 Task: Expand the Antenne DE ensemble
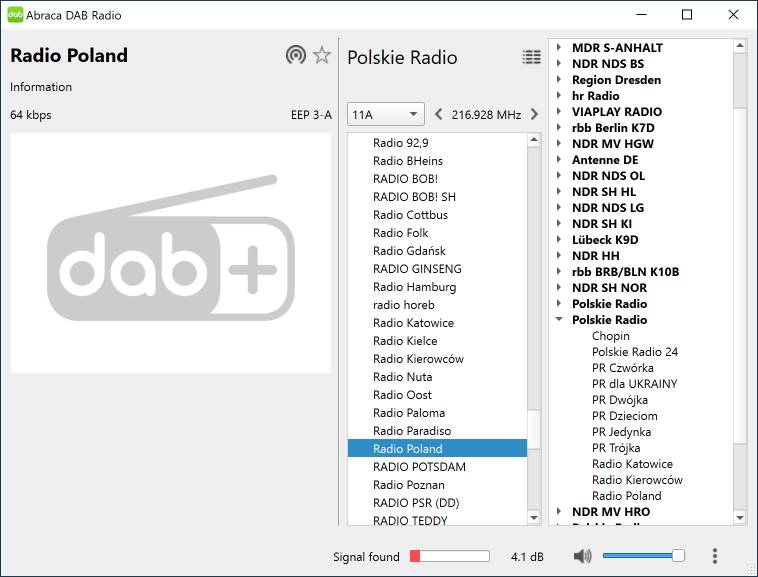(559, 160)
